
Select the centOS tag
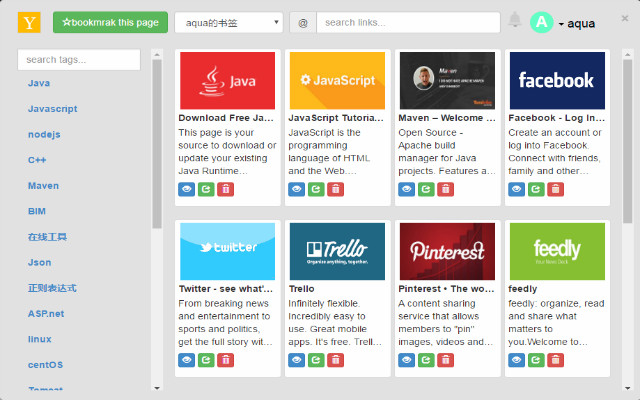coord(45,365)
